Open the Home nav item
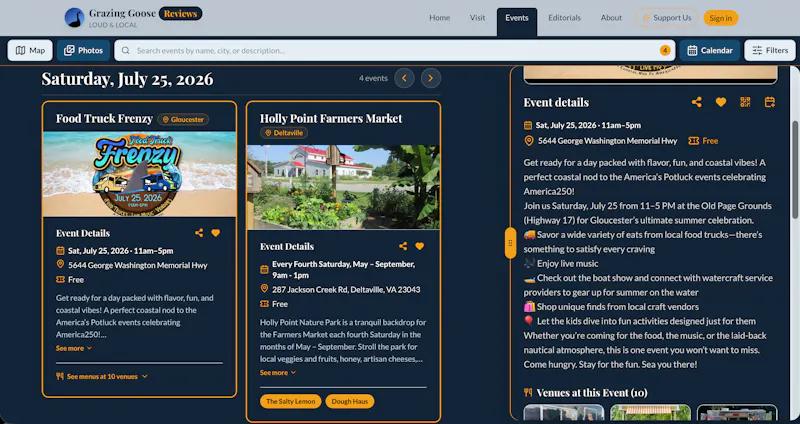 tap(439, 18)
